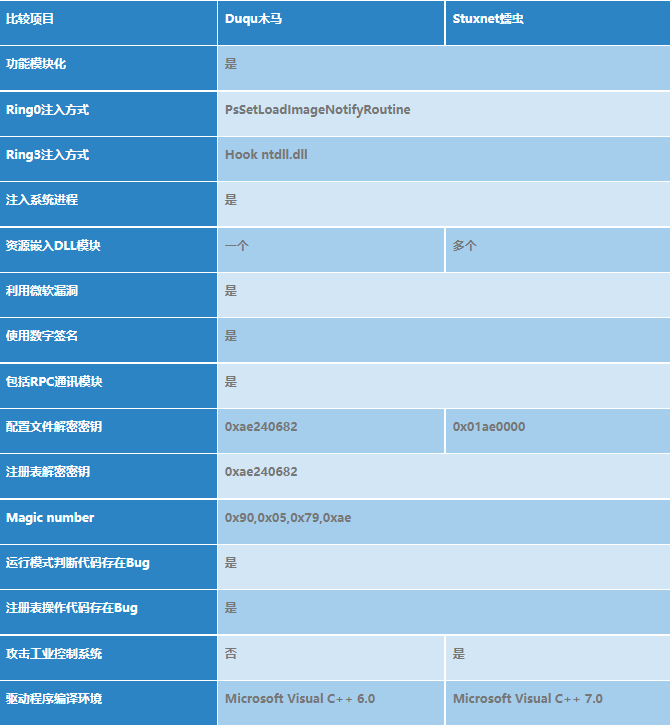Click '是' in the 包括RPC通讯模块 row
670x726 pixels.
click(x=231, y=382)
